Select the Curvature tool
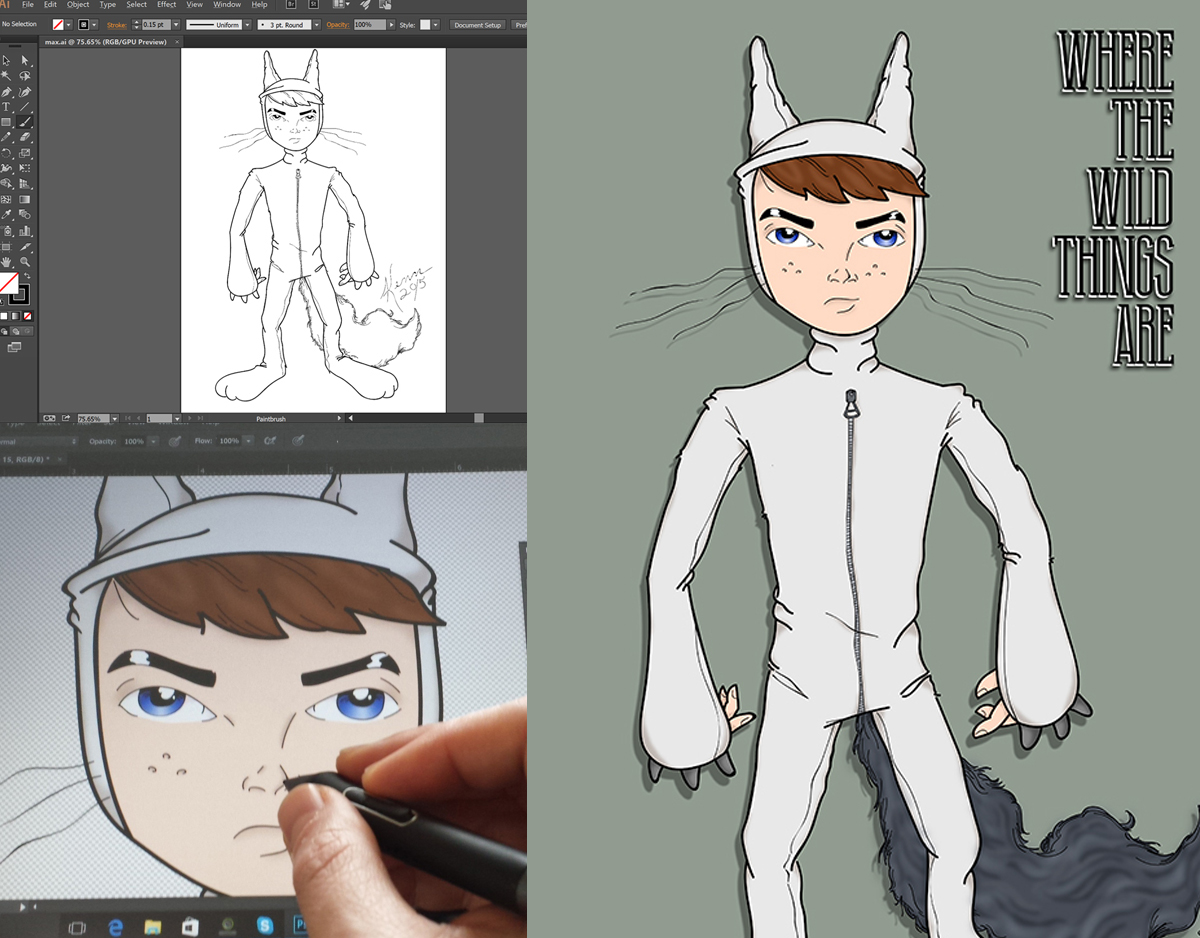 25,91
